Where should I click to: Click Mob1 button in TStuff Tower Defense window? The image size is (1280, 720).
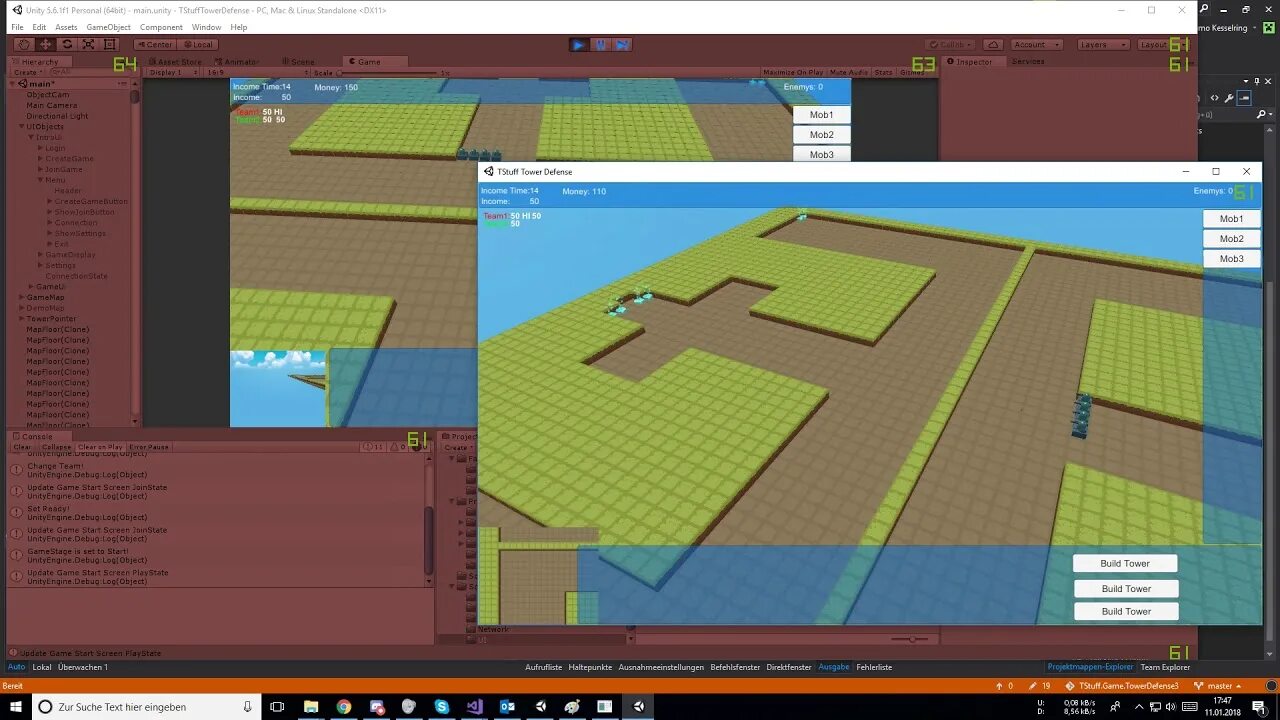1231,219
